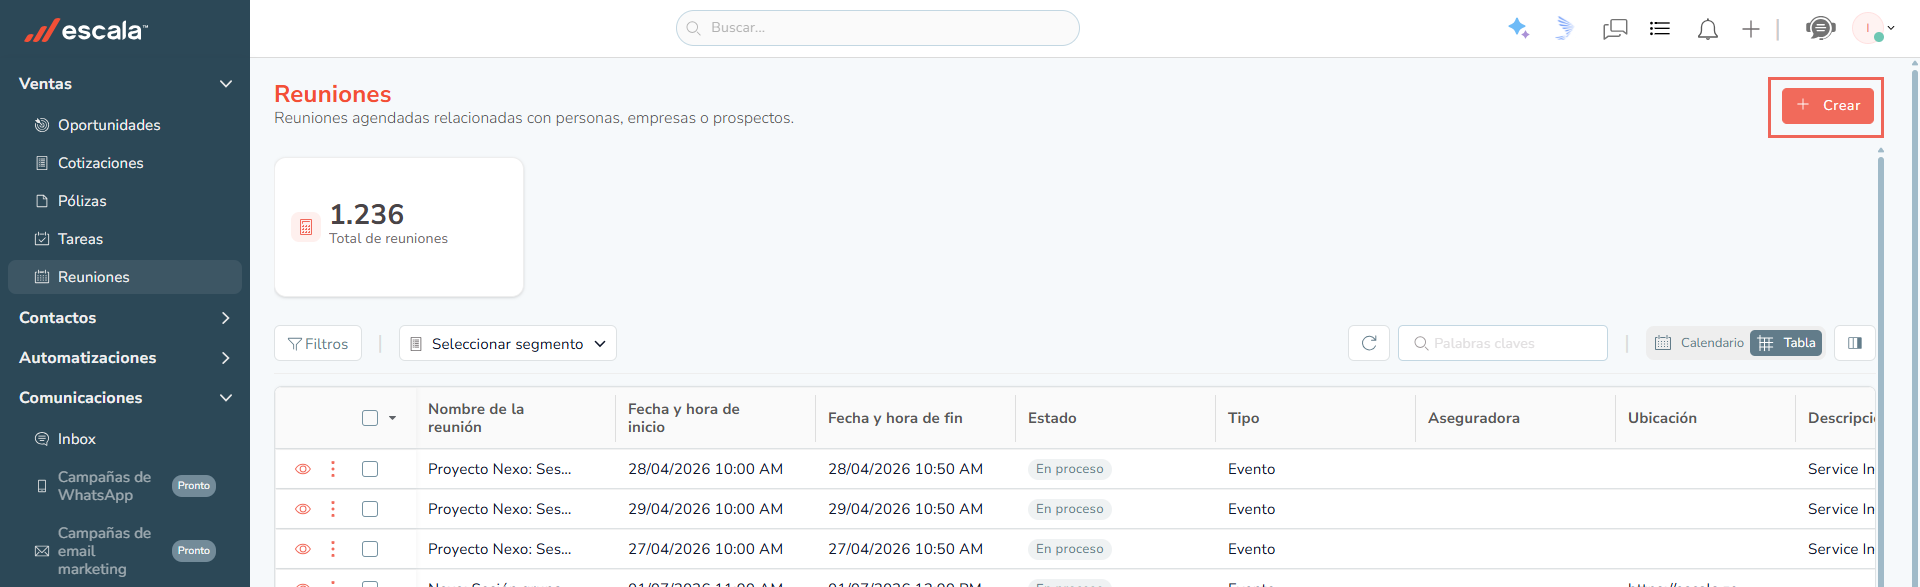Switch to the Calendario view
Screen dimensions: 1920x587
[1699, 343]
